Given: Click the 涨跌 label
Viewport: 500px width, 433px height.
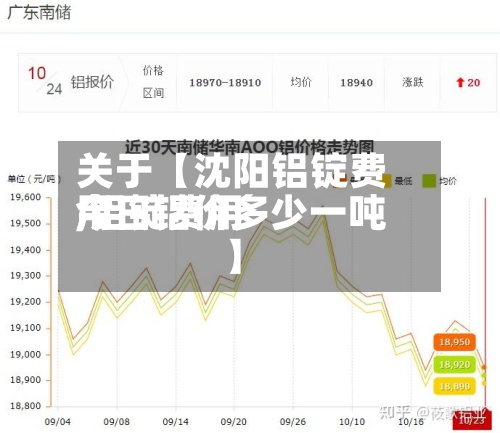Looking at the screenshot, I should [413, 82].
